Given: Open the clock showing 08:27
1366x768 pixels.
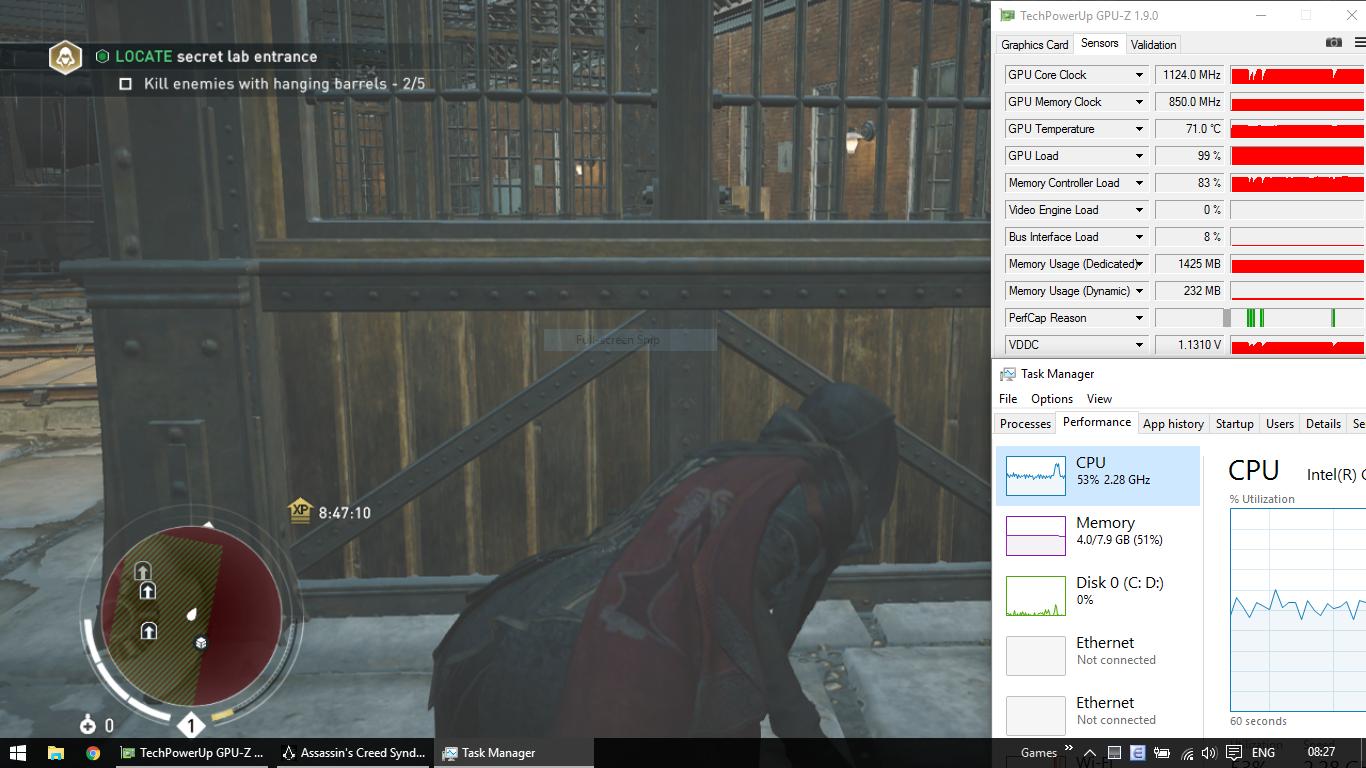Looking at the screenshot, I should (x=1321, y=752).
